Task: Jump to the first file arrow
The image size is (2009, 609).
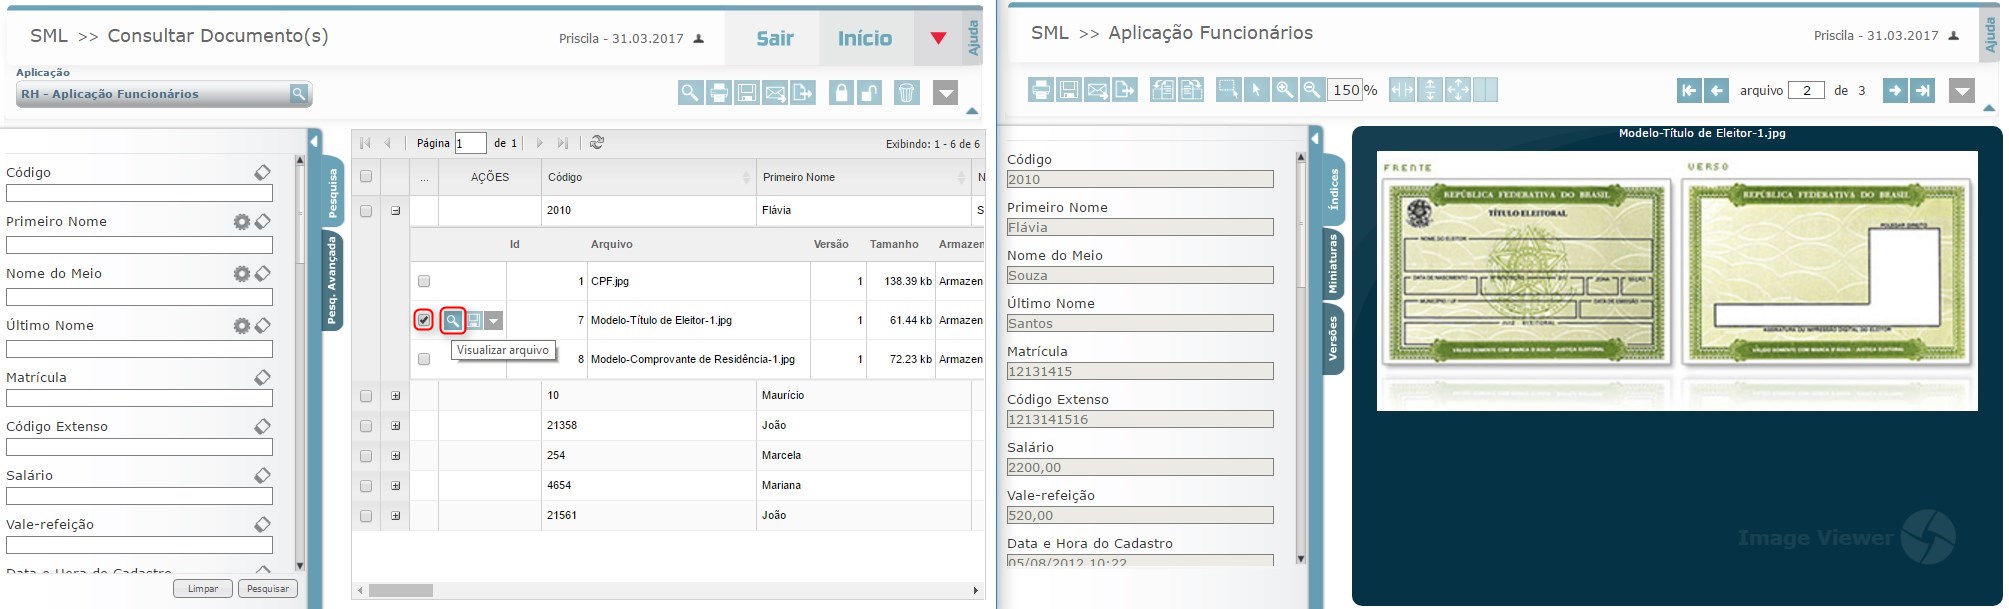Action: point(1689,91)
